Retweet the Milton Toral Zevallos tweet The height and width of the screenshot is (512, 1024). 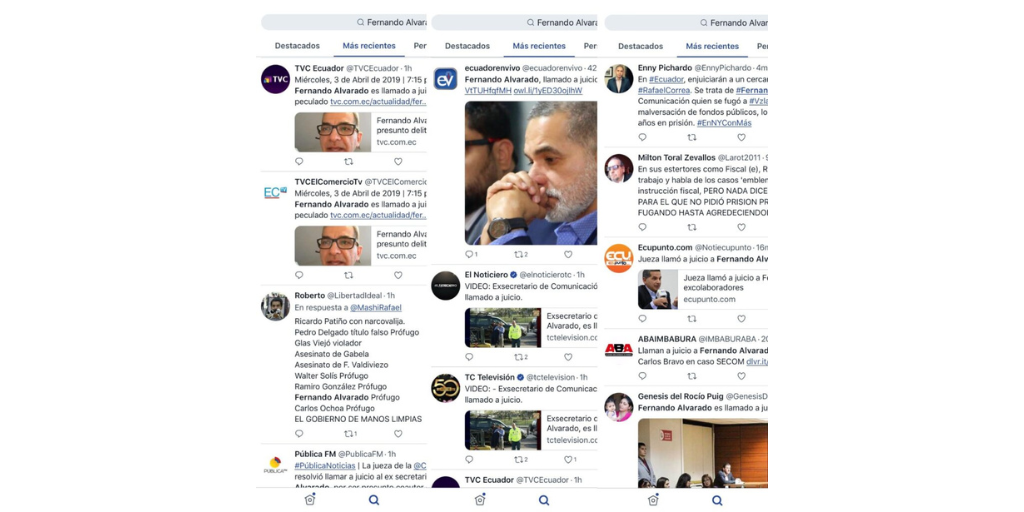pos(692,227)
